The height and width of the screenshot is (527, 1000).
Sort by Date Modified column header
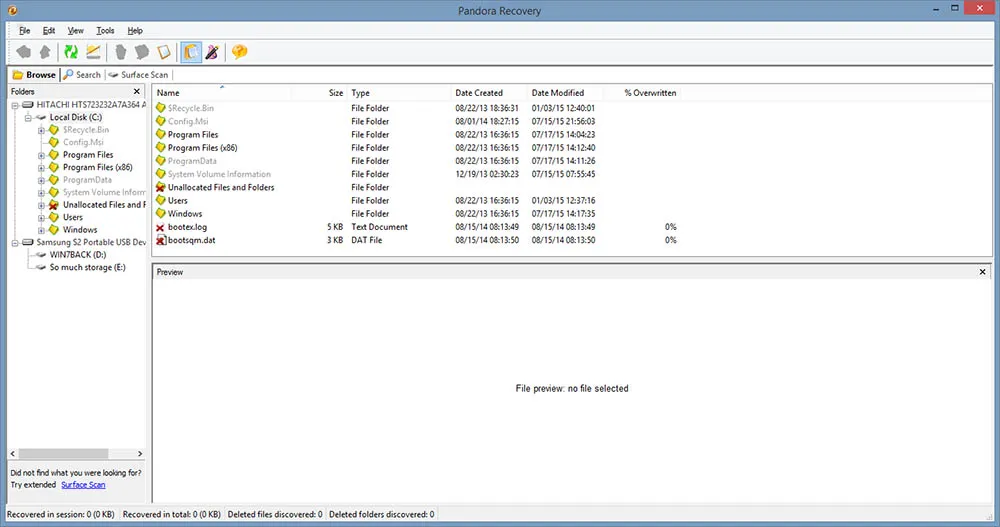pos(565,93)
